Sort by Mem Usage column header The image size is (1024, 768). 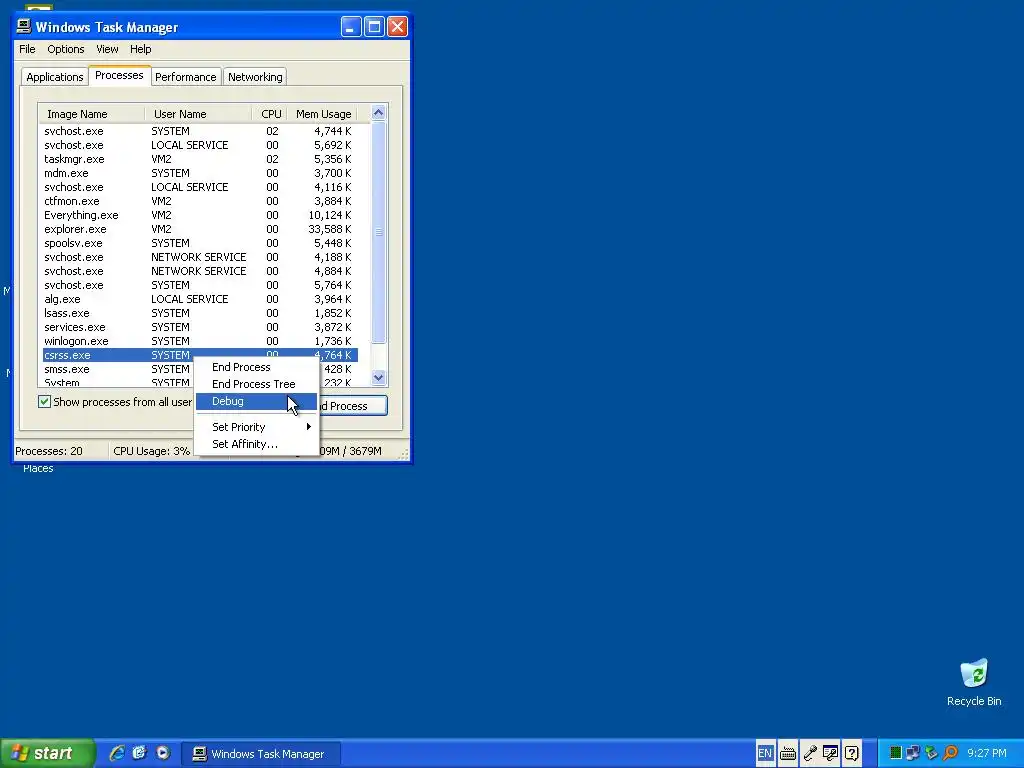(323, 114)
